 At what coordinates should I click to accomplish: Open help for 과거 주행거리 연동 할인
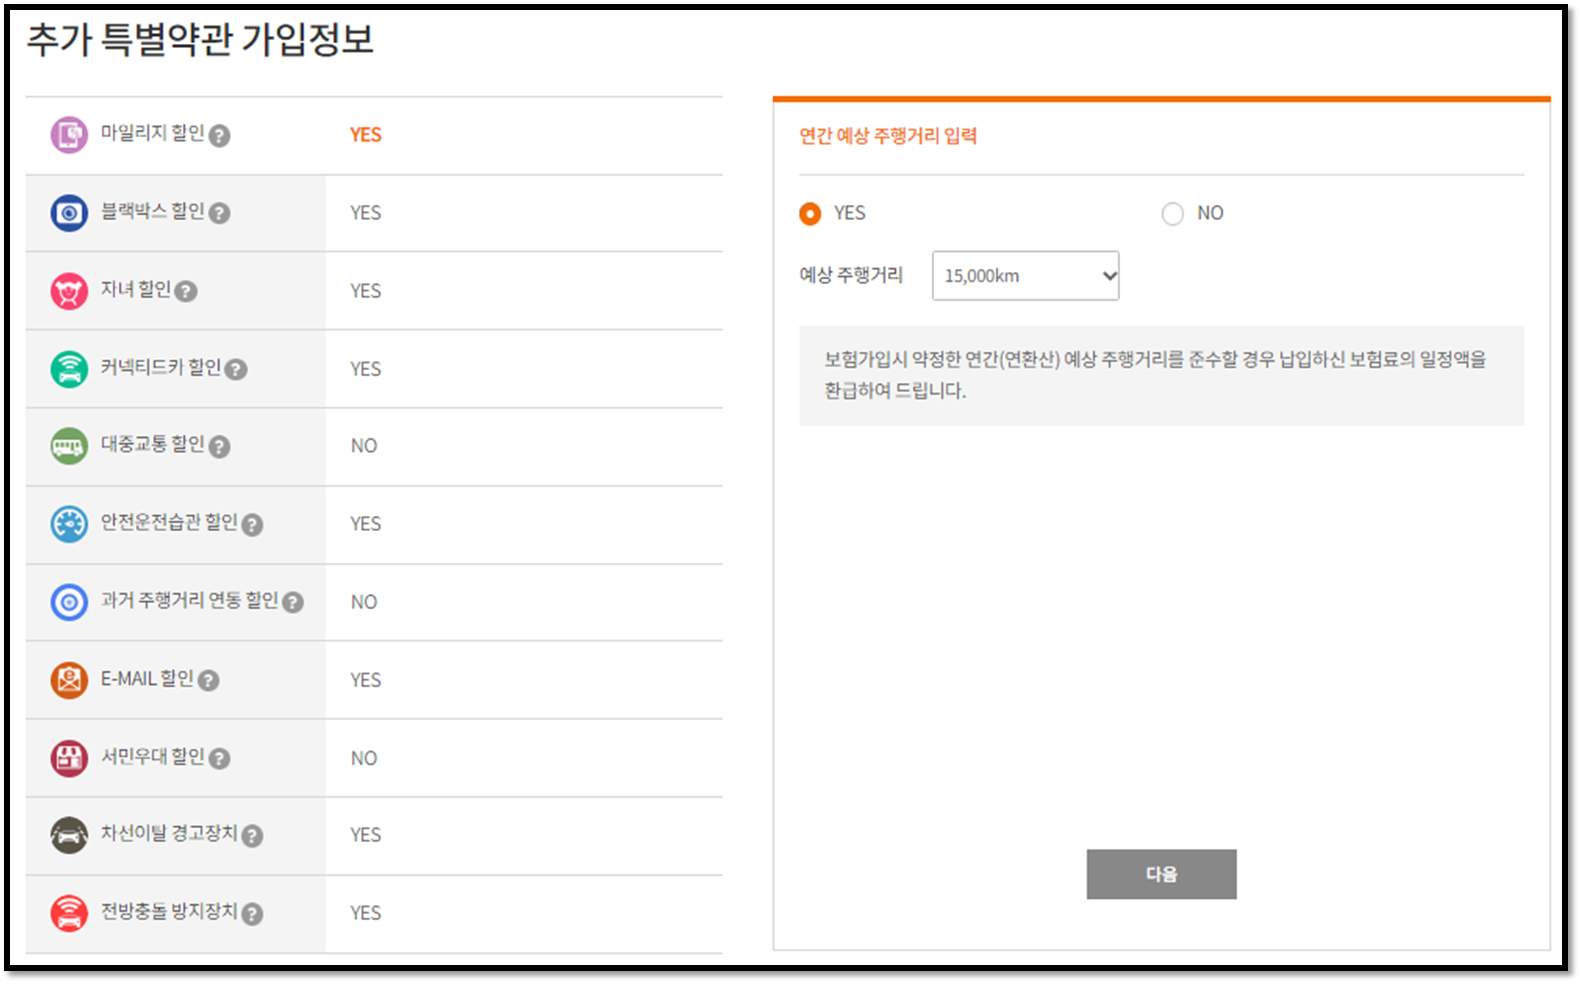pyautogui.click(x=293, y=602)
